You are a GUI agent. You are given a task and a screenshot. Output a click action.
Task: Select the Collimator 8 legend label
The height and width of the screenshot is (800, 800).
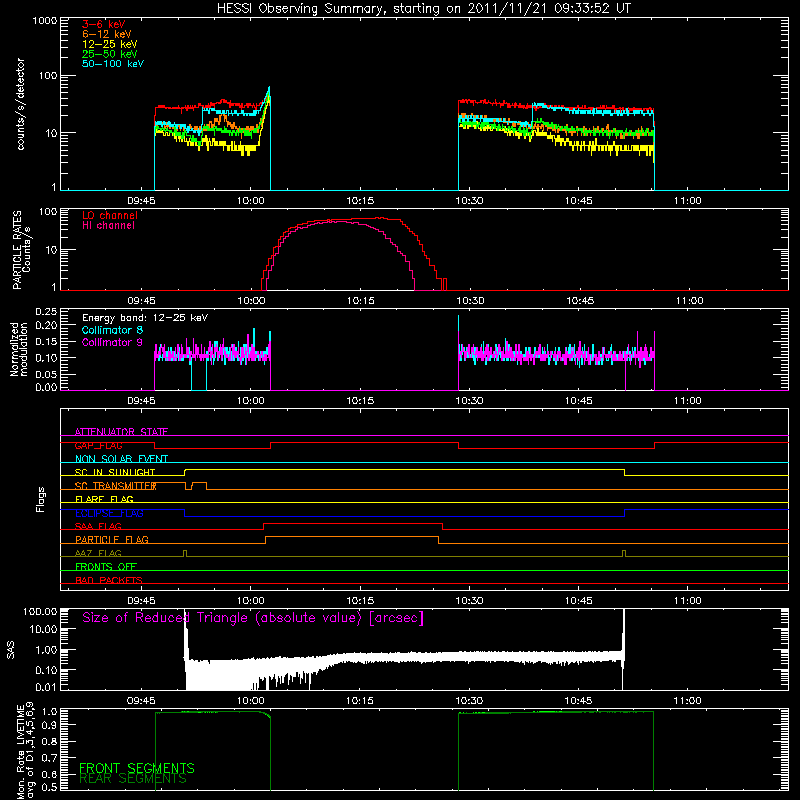[x=112, y=330]
